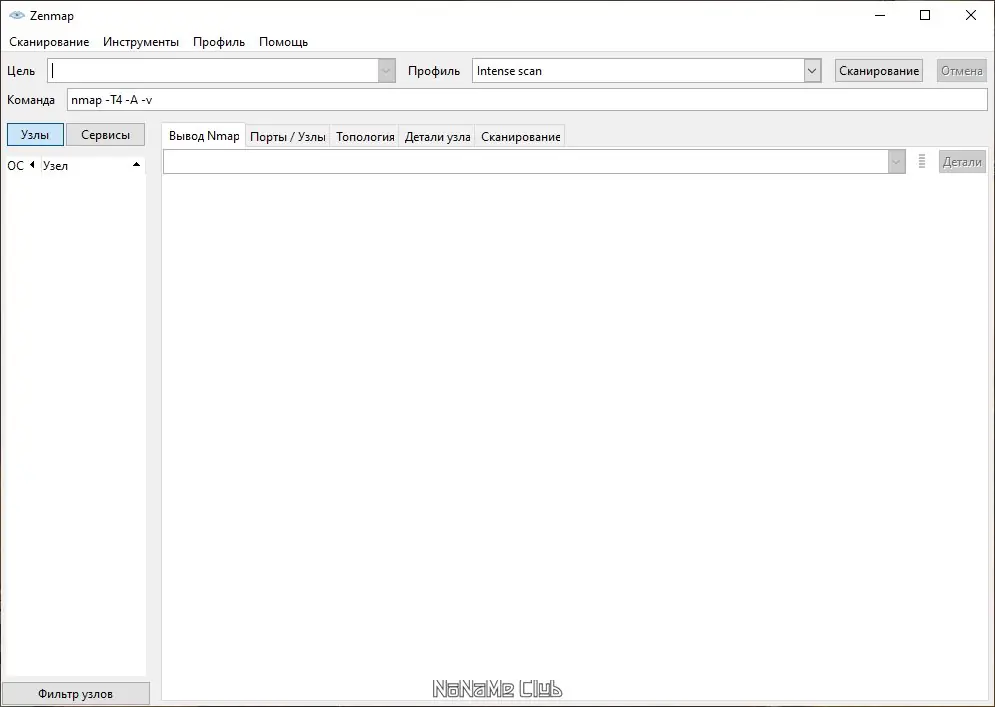Click the ascending sort arrow in Узел column
This screenshot has height=707, width=995.
[x=136, y=164]
